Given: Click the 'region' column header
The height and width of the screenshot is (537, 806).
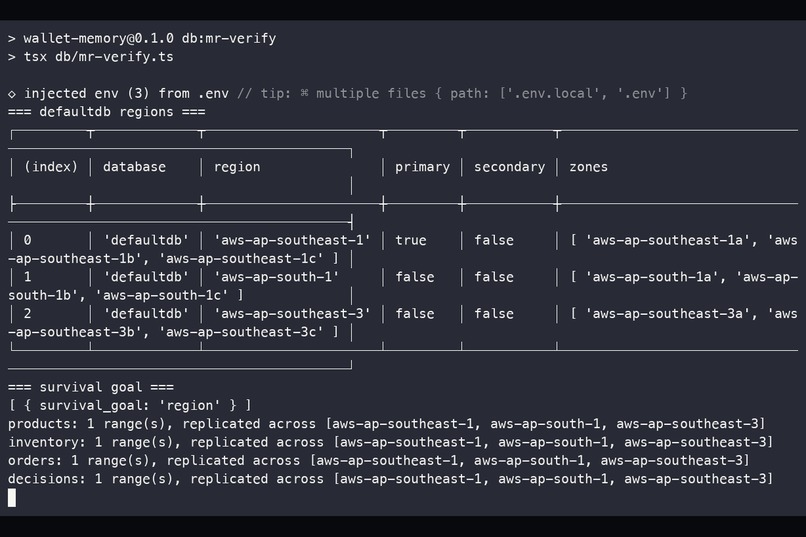Looking at the screenshot, I should pyautogui.click(x=237, y=168).
